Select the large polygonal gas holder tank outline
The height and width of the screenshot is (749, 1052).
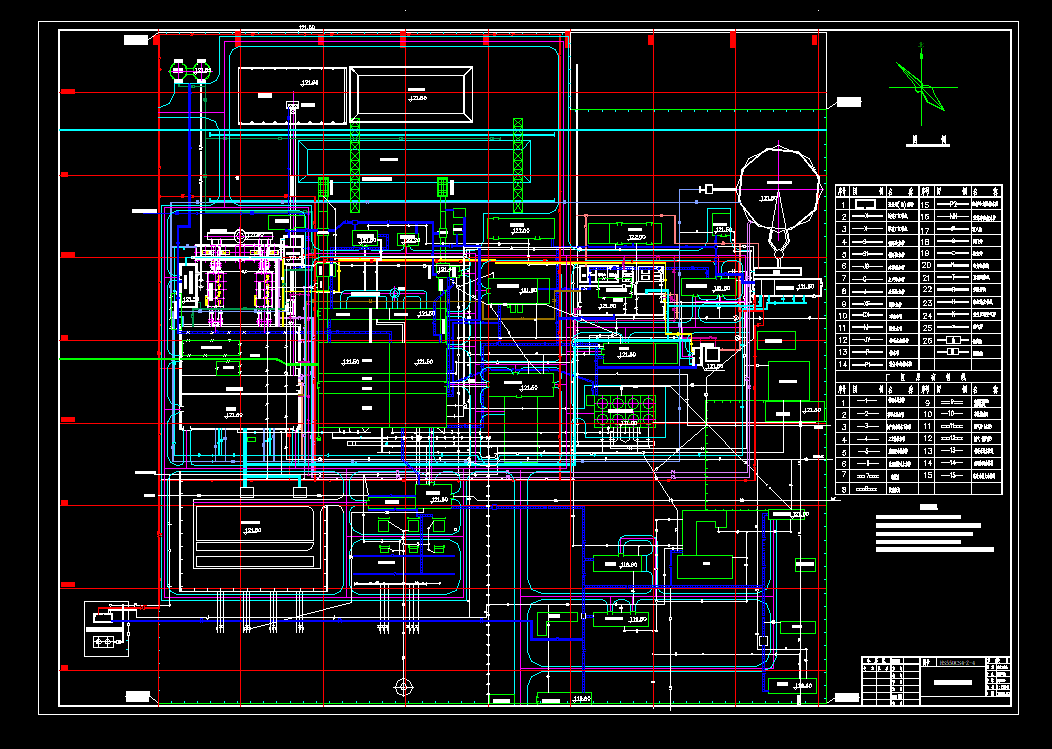coord(779,191)
